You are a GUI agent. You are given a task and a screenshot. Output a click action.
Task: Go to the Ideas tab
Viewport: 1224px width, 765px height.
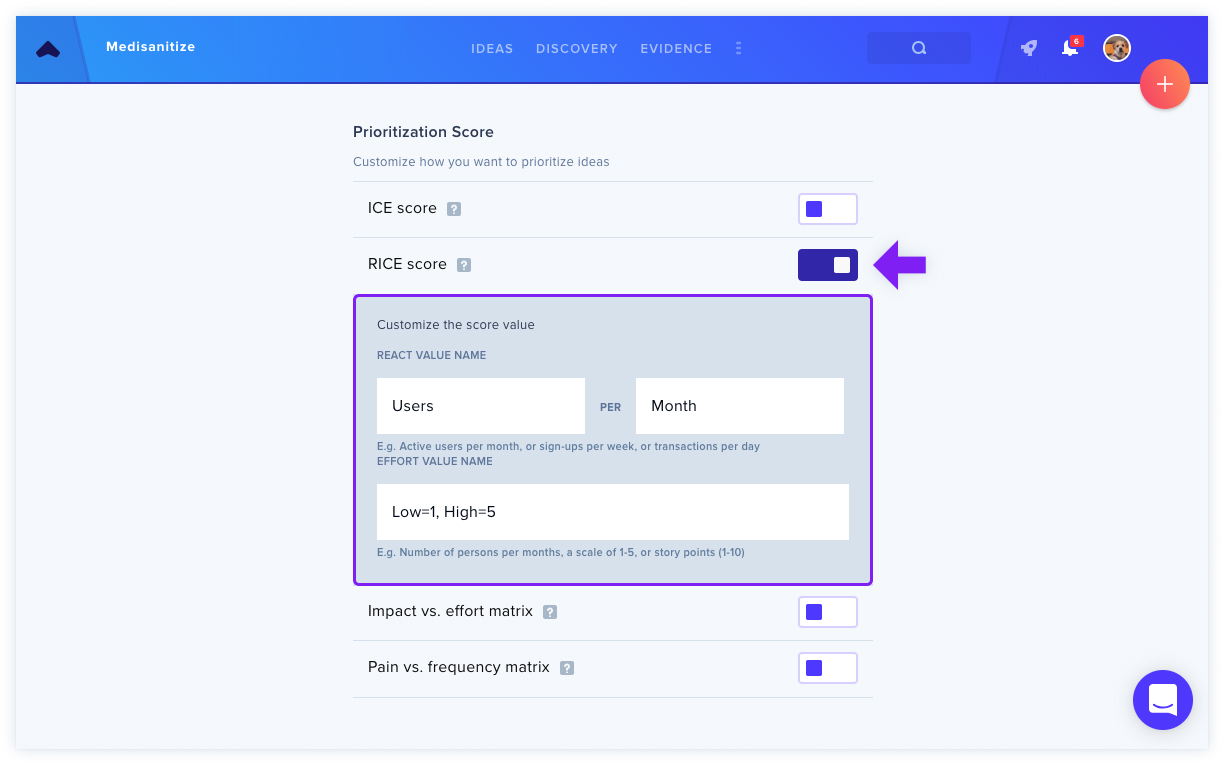(492, 48)
